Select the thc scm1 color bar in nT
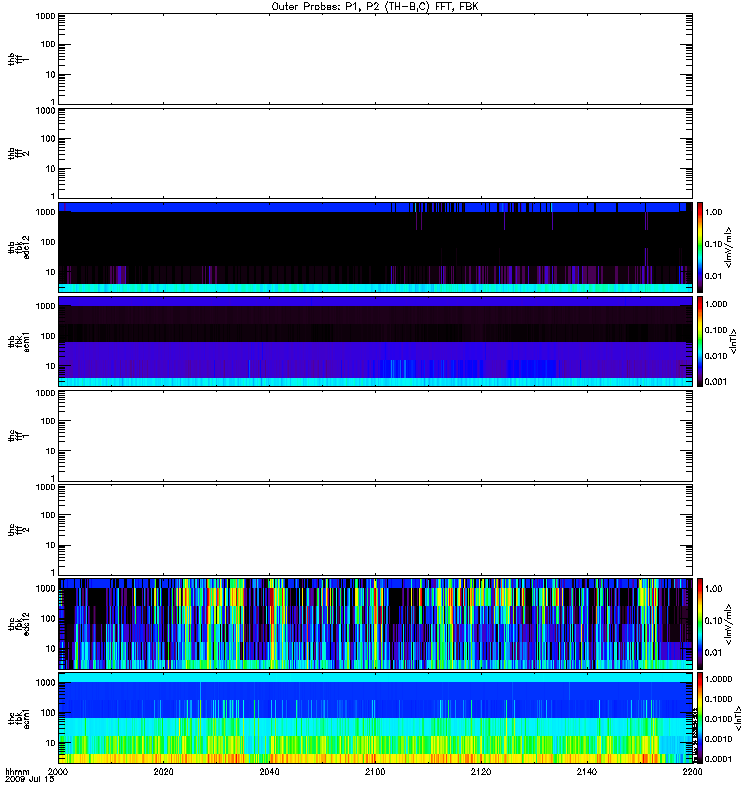 pyautogui.click(x=700, y=718)
